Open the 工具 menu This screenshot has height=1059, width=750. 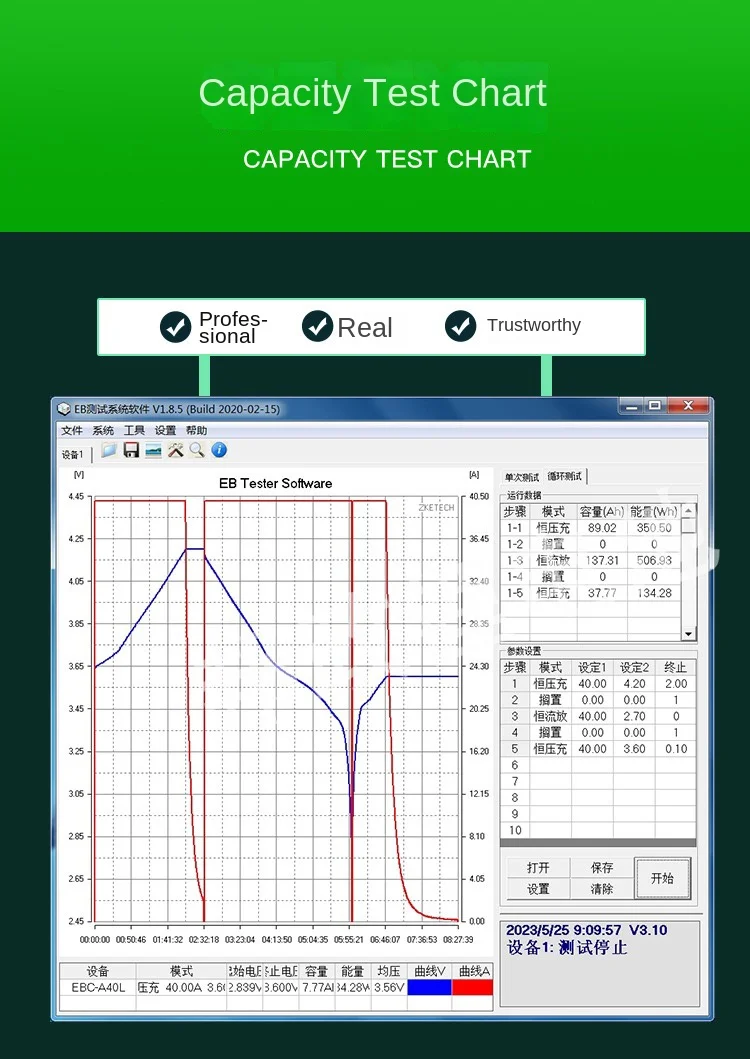coord(134,431)
